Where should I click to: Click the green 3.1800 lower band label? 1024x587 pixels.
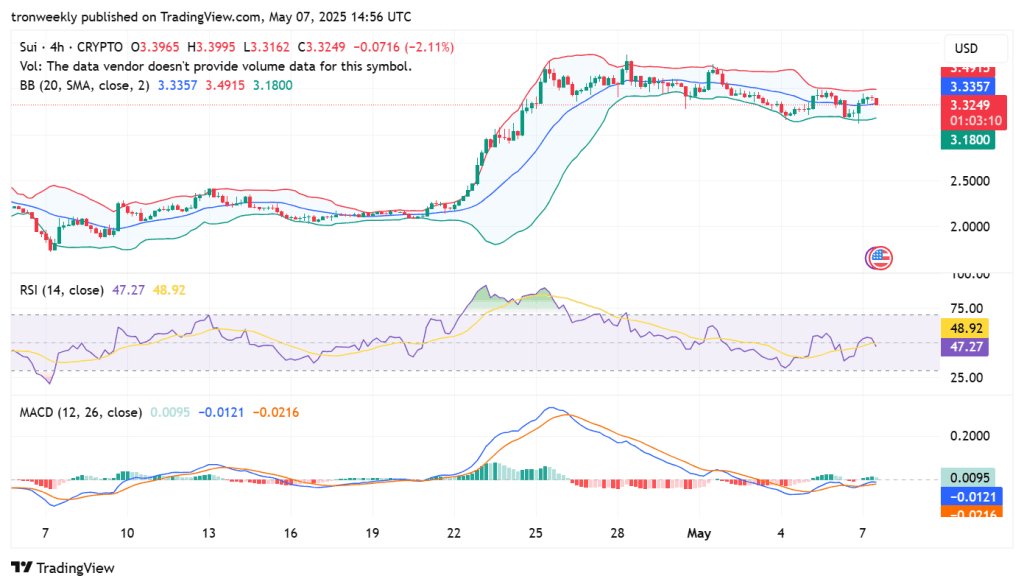(968, 140)
